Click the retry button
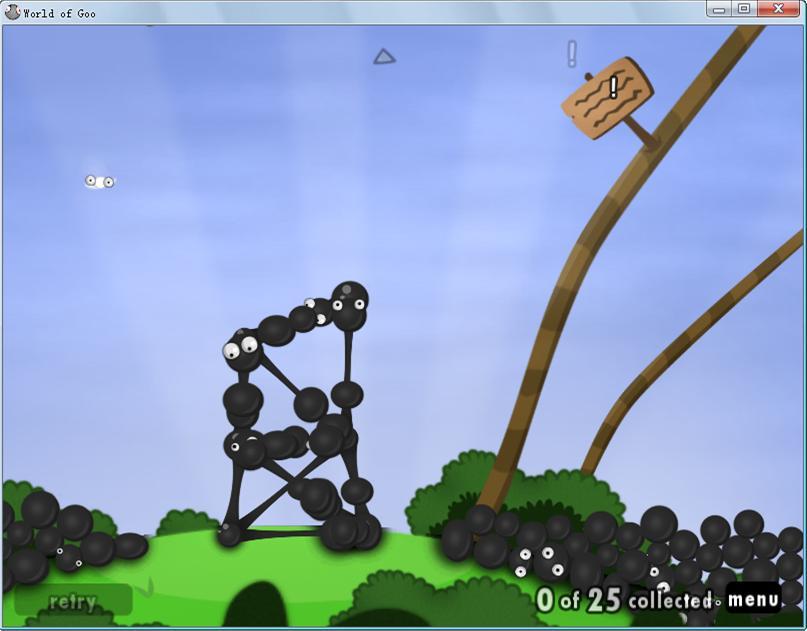The height and width of the screenshot is (631, 807). pos(73,601)
